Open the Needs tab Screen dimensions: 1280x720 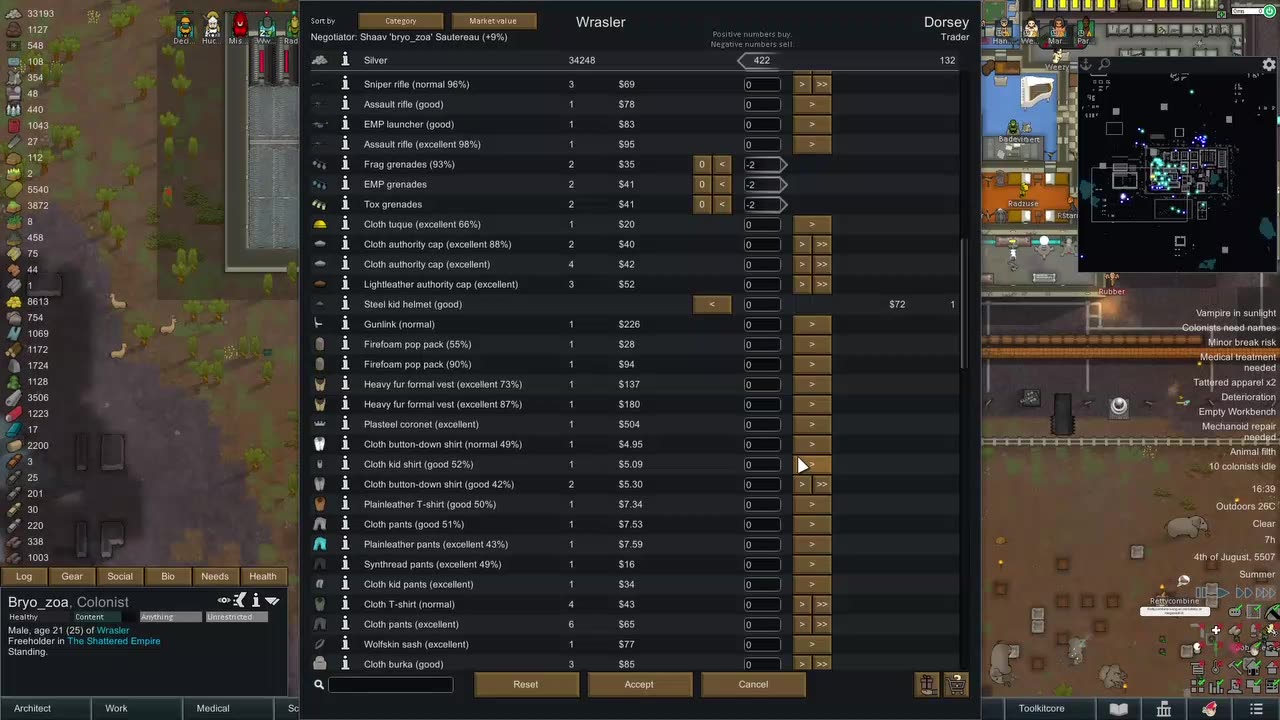(215, 576)
